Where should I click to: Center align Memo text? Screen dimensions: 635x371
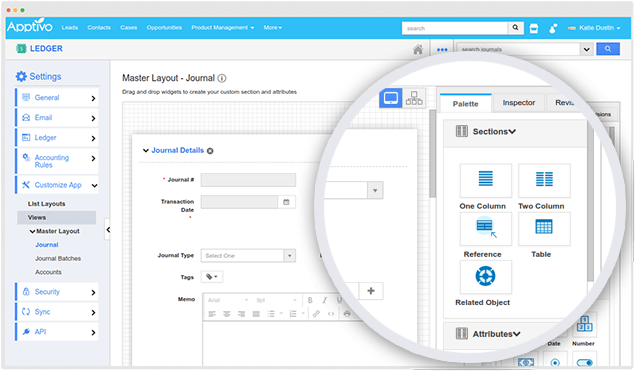[x=227, y=314]
